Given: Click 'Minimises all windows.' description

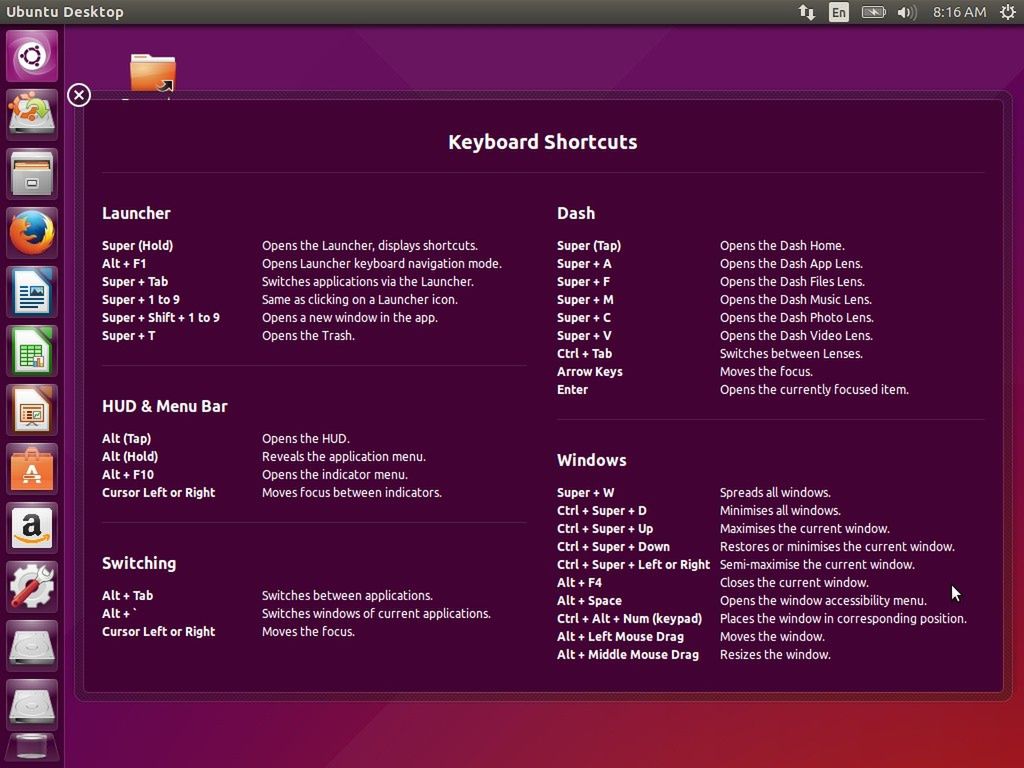Looking at the screenshot, I should pos(780,511).
